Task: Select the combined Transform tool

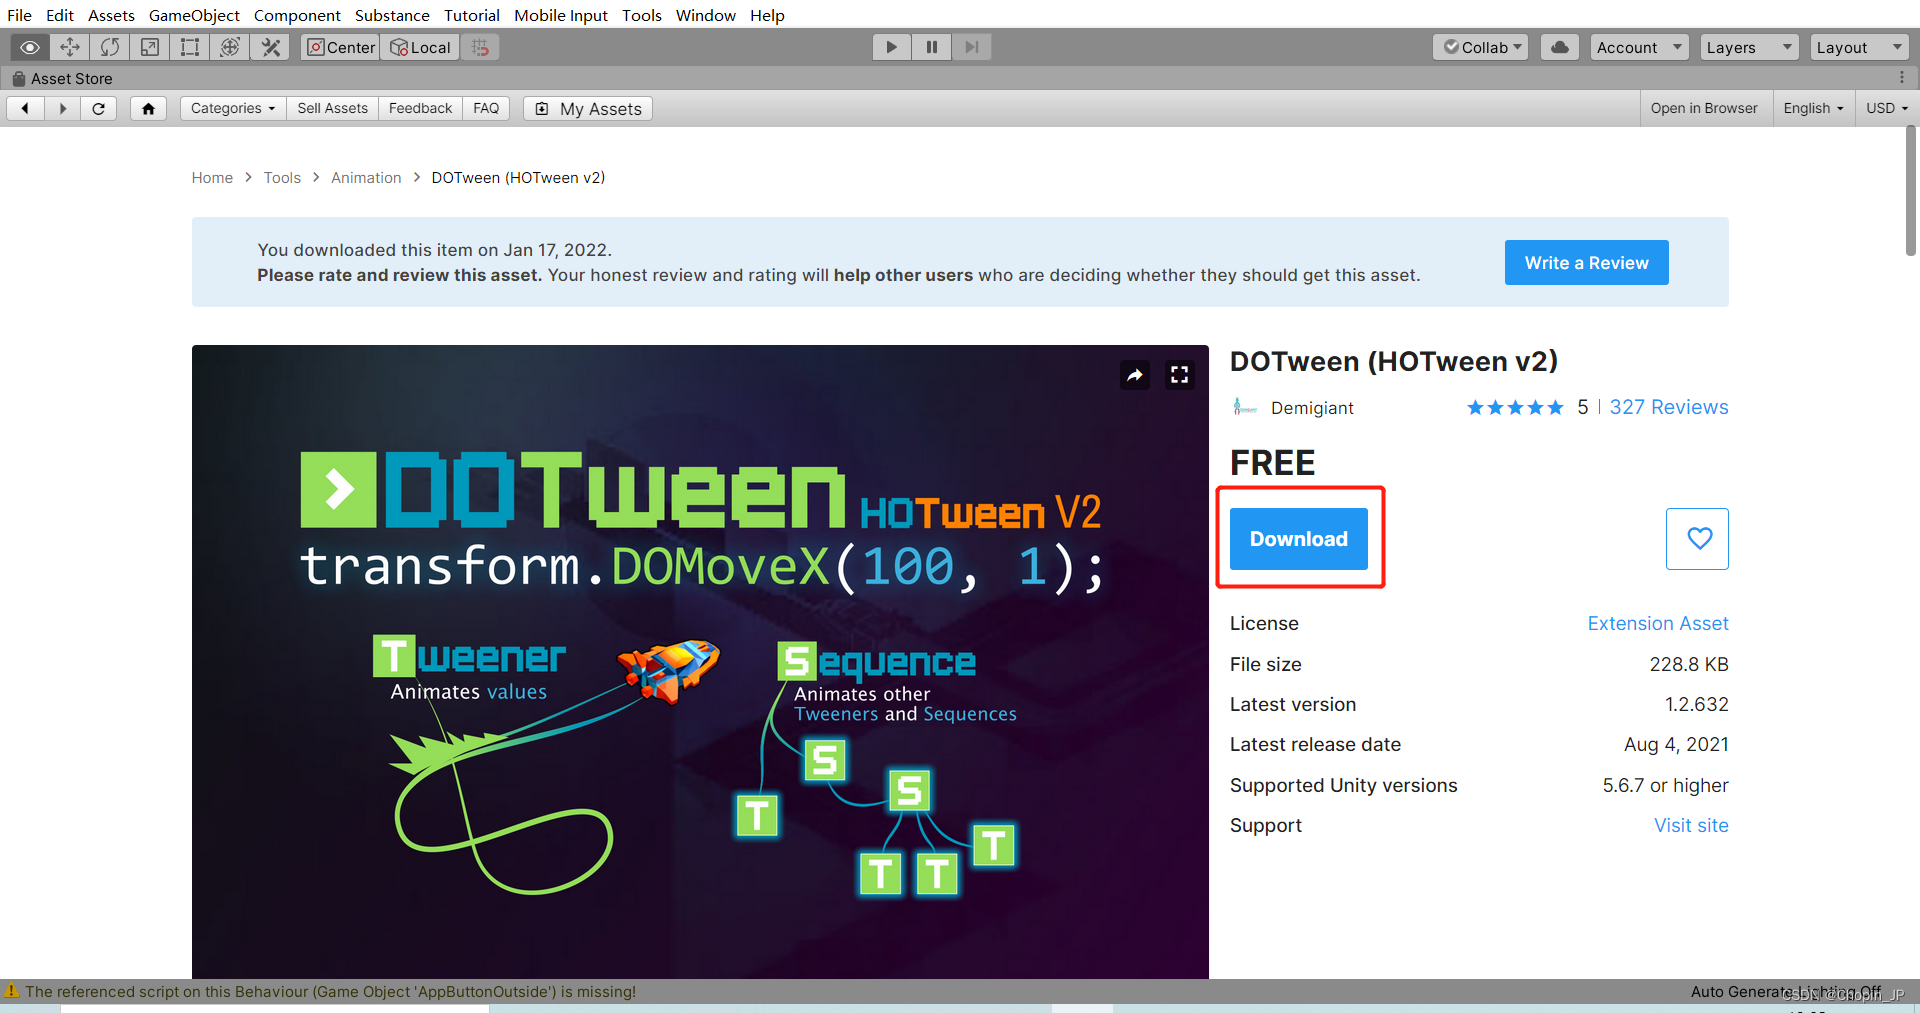Action: [x=230, y=47]
